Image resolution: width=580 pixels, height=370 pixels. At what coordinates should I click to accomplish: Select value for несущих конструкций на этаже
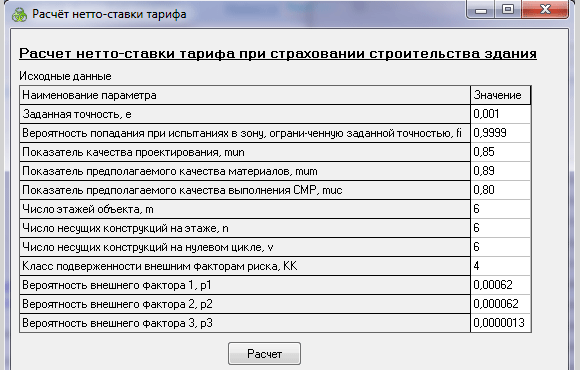500,228
